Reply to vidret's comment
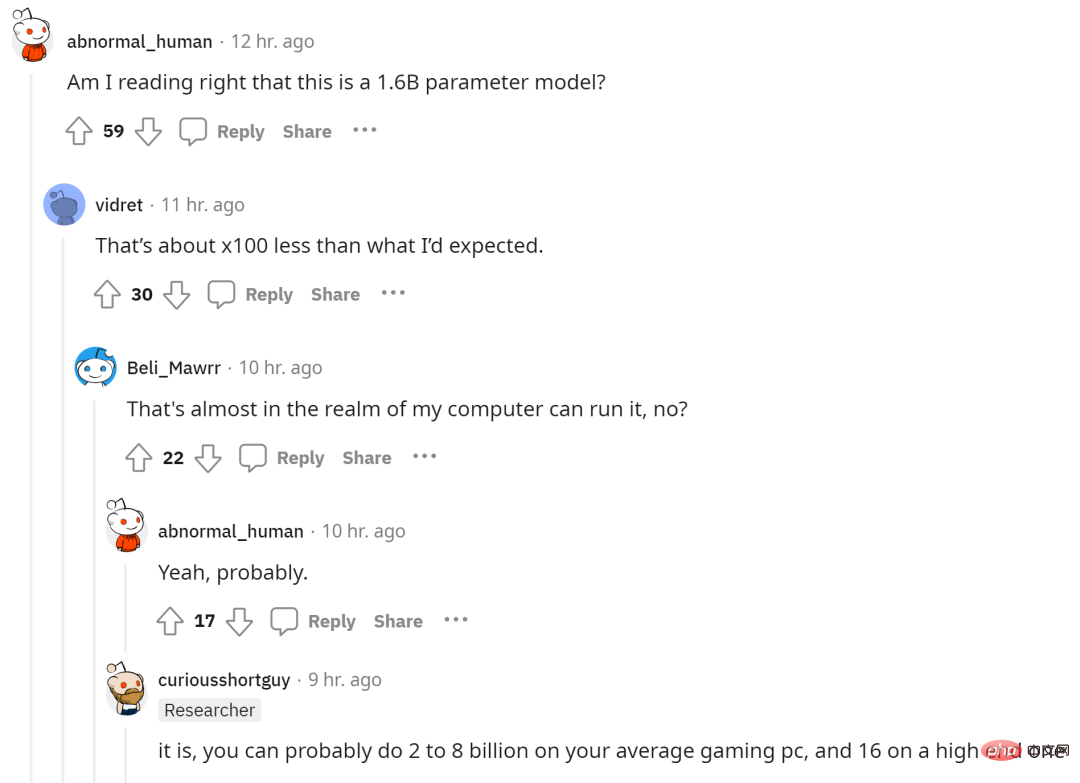The height and width of the screenshot is (783, 1080). click(250, 294)
